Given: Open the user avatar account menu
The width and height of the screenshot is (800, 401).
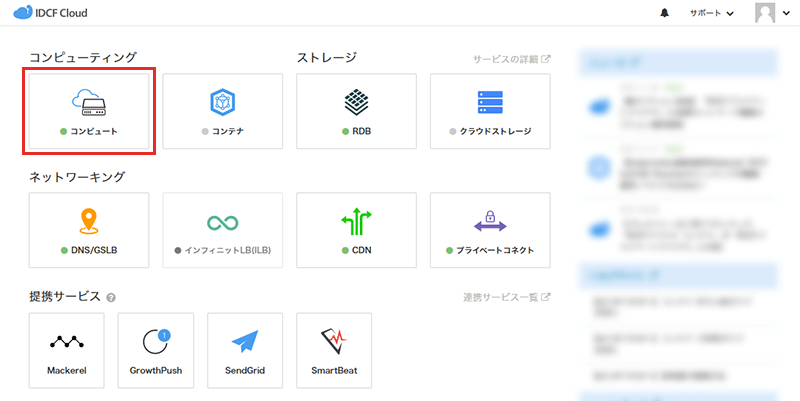Looking at the screenshot, I should (771, 13).
